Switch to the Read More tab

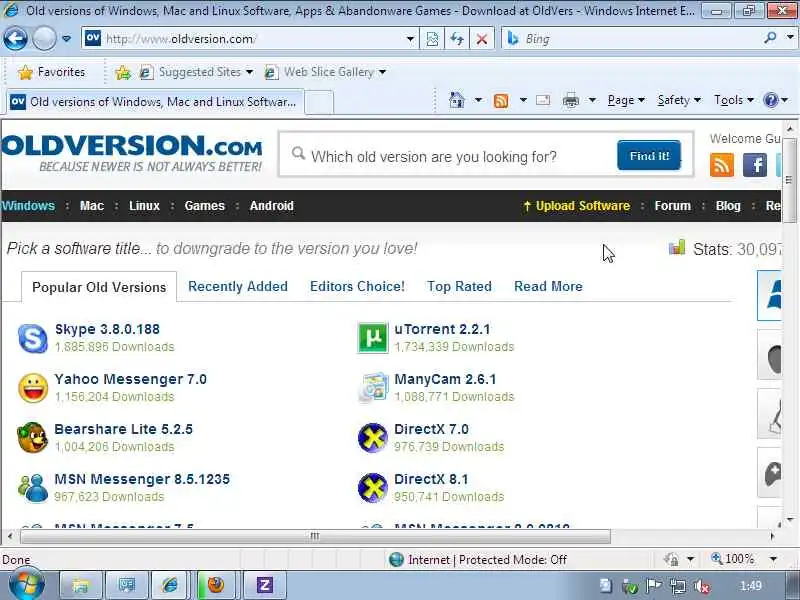[x=548, y=286]
